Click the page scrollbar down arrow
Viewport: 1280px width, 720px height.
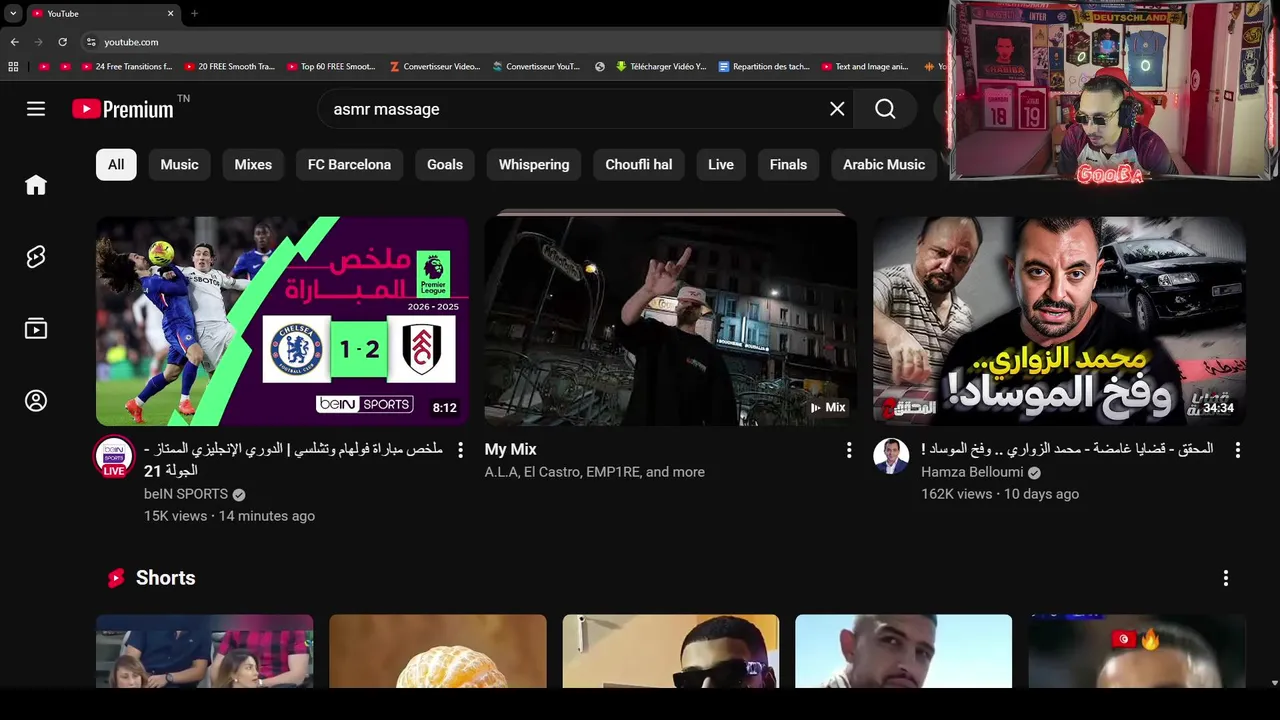click(x=1273, y=683)
